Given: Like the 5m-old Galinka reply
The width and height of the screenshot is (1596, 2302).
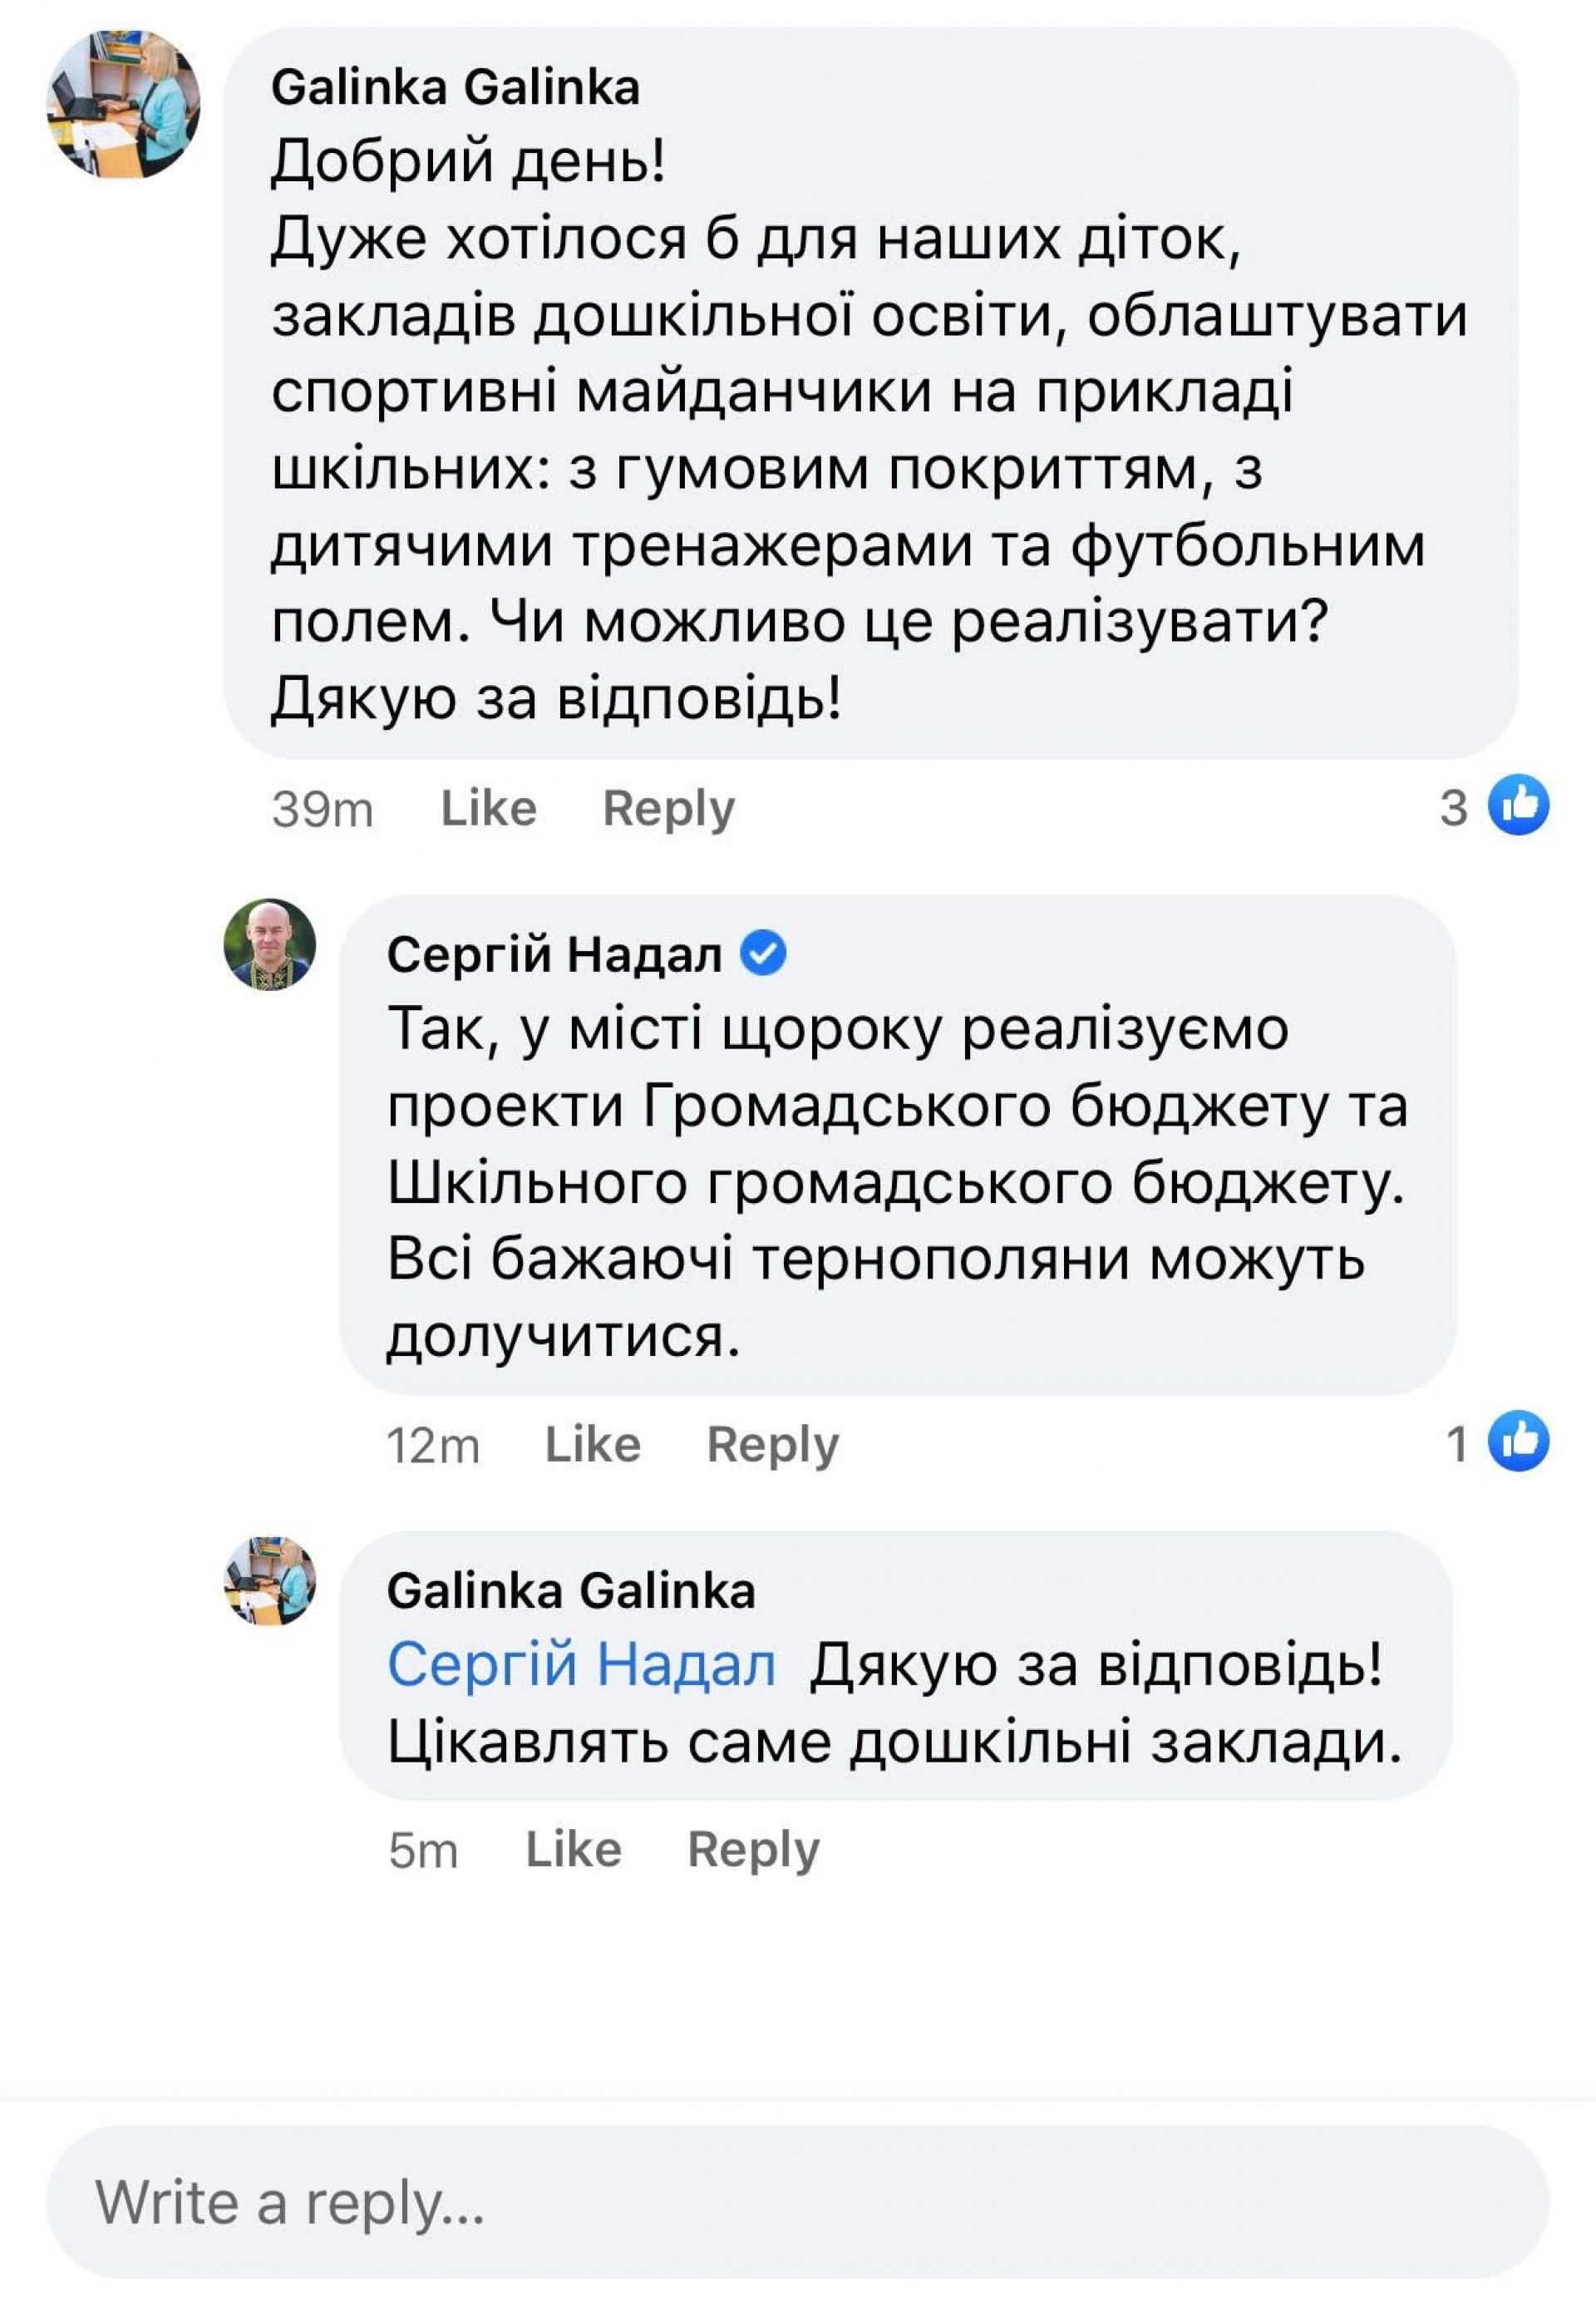Looking at the screenshot, I should pyautogui.click(x=574, y=1849).
